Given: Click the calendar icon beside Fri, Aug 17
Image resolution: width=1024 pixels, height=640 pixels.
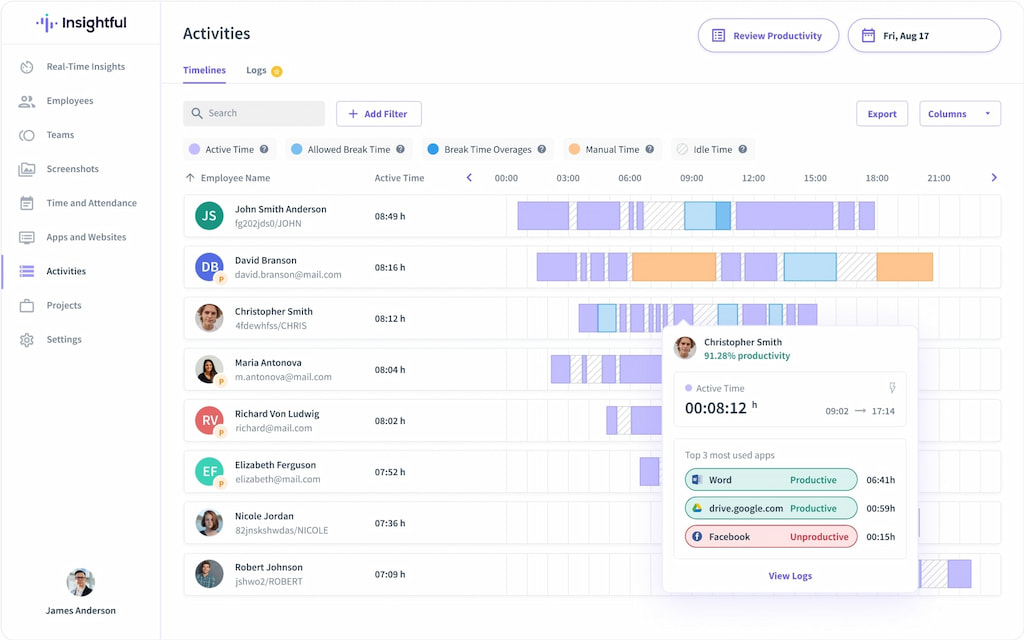Looking at the screenshot, I should point(871,35).
